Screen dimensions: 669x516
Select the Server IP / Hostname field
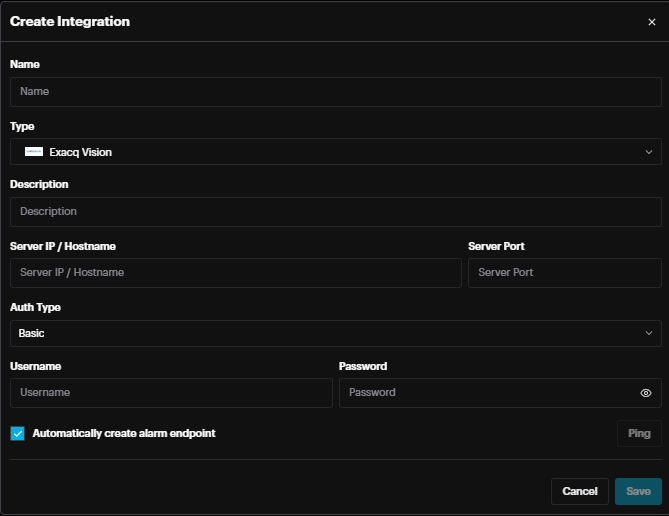[x=235, y=273]
